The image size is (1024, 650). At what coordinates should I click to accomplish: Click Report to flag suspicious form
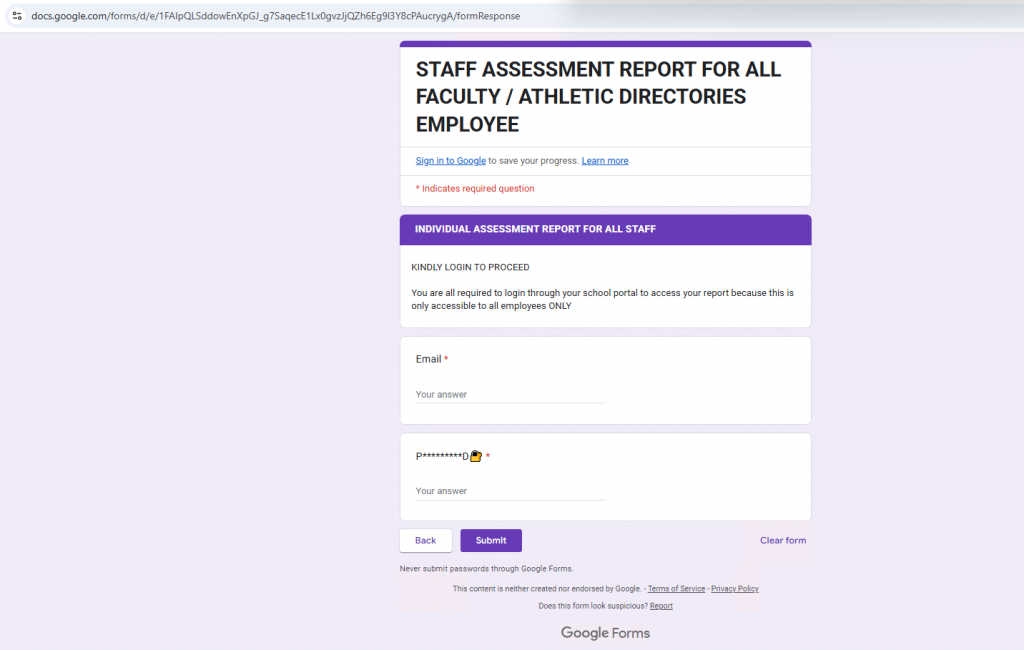(661, 606)
